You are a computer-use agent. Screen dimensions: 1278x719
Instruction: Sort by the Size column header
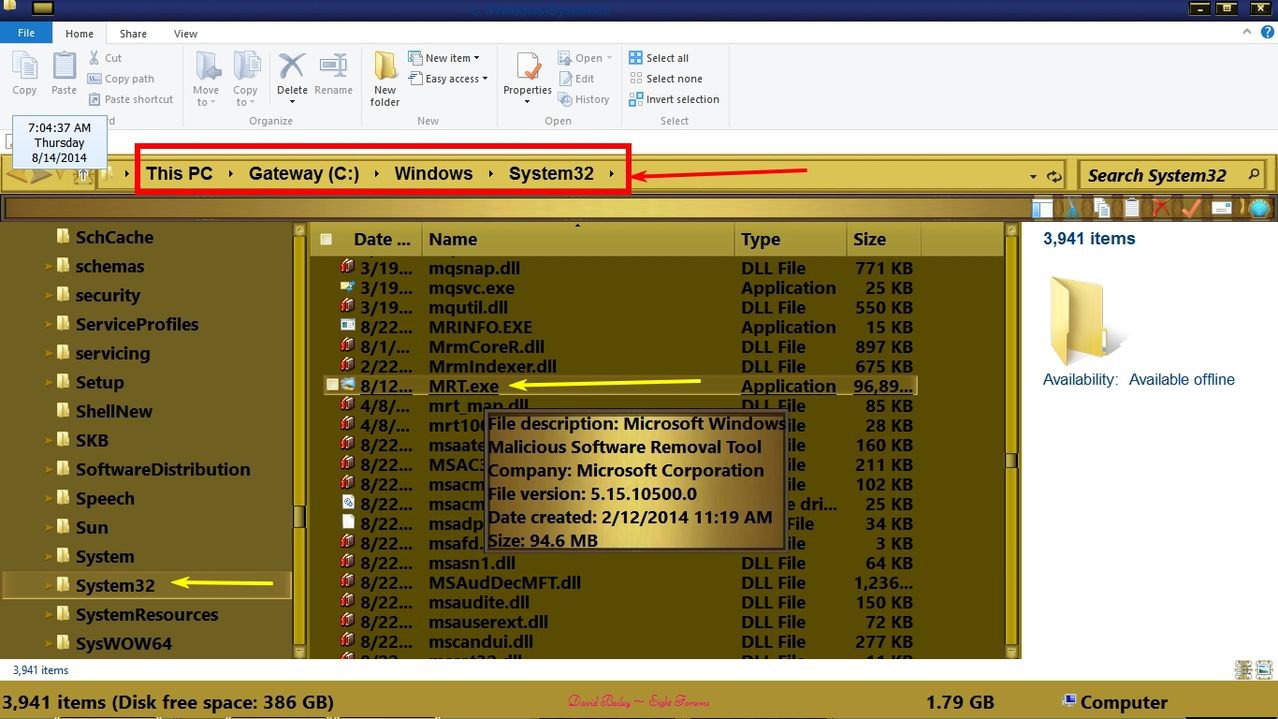(x=884, y=239)
